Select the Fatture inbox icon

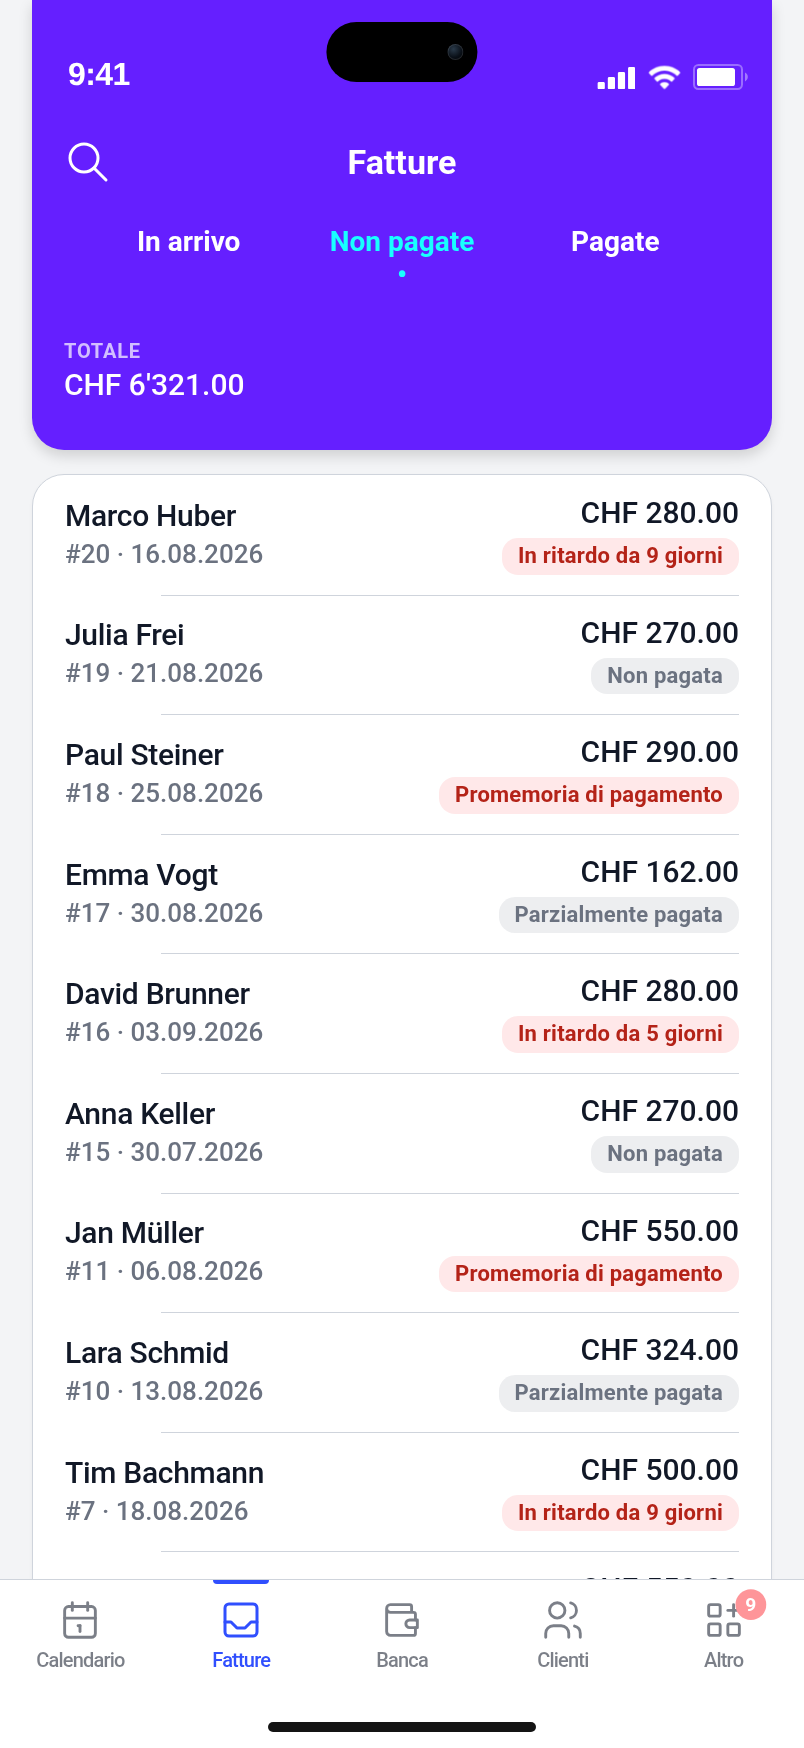241,1620
